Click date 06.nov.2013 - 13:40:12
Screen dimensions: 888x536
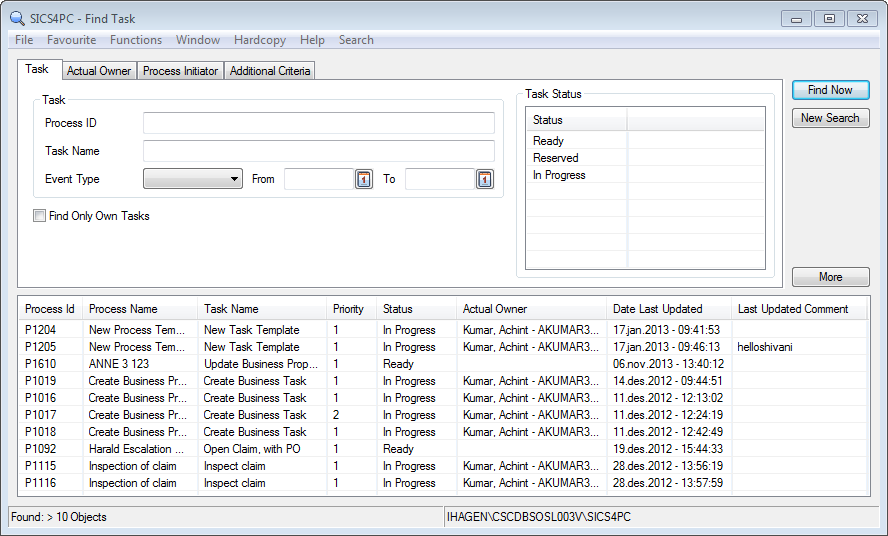(668, 364)
